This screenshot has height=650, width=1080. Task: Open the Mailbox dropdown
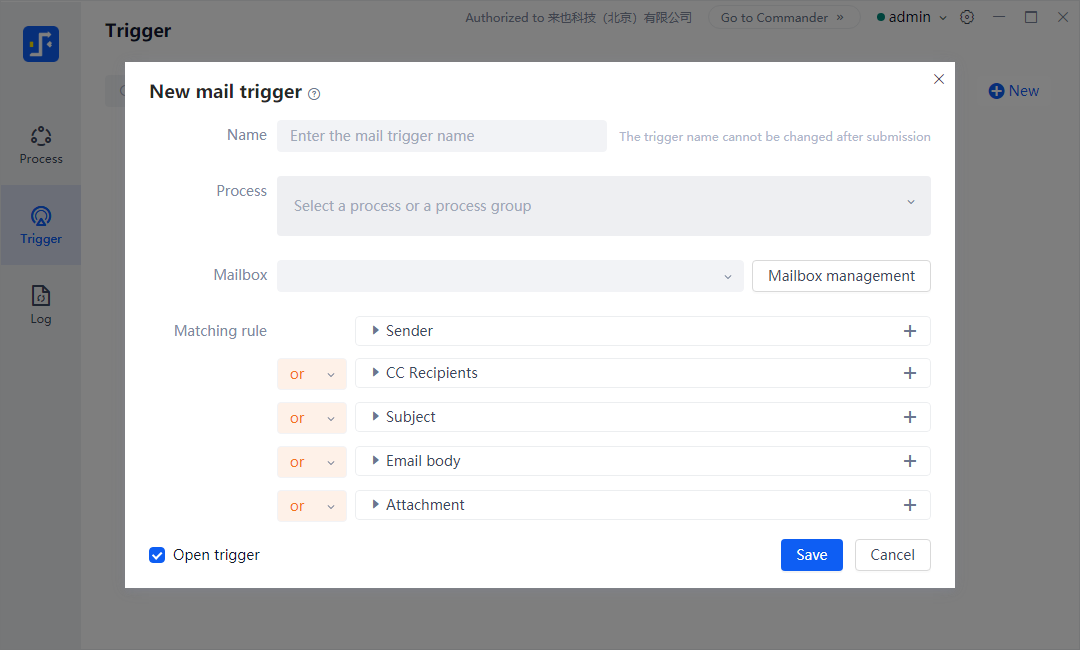(510, 276)
